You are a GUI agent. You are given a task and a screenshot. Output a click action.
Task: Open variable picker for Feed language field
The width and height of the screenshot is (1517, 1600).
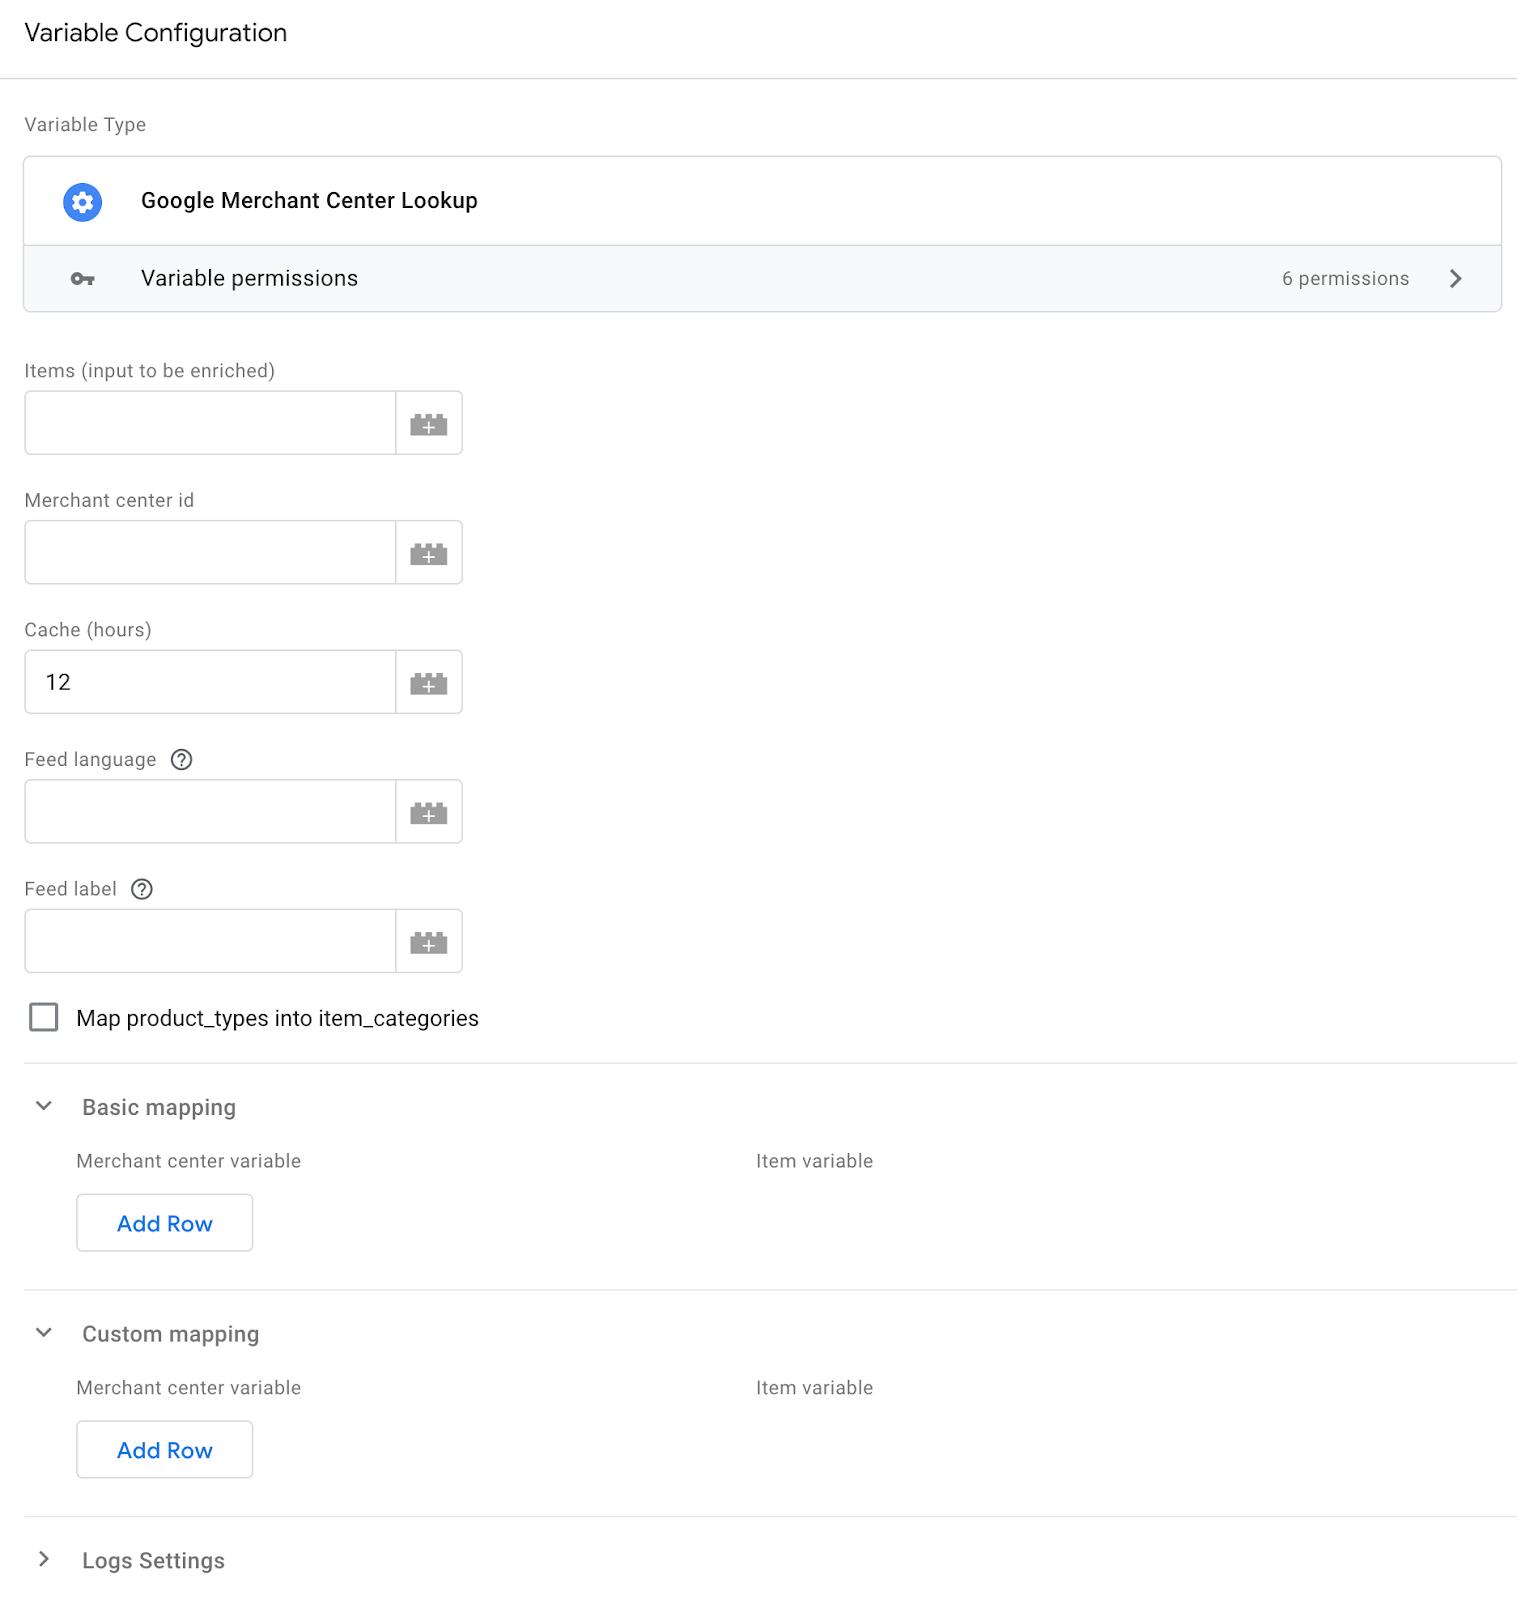429,811
